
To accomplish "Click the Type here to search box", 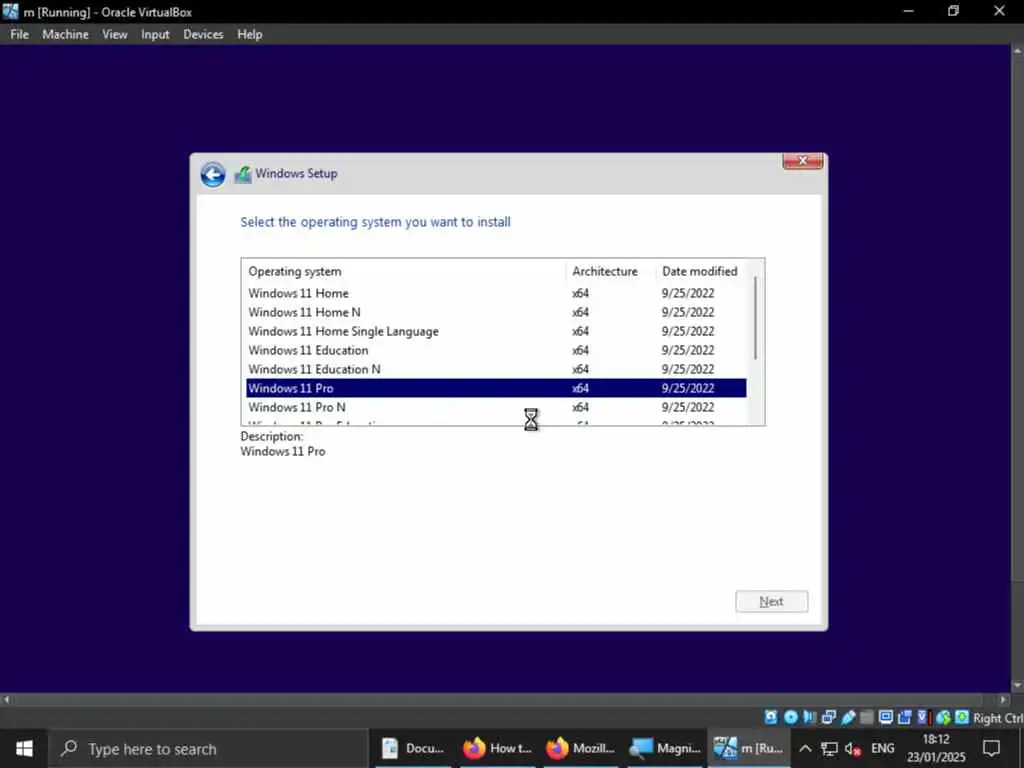I will [x=209, y=748].
